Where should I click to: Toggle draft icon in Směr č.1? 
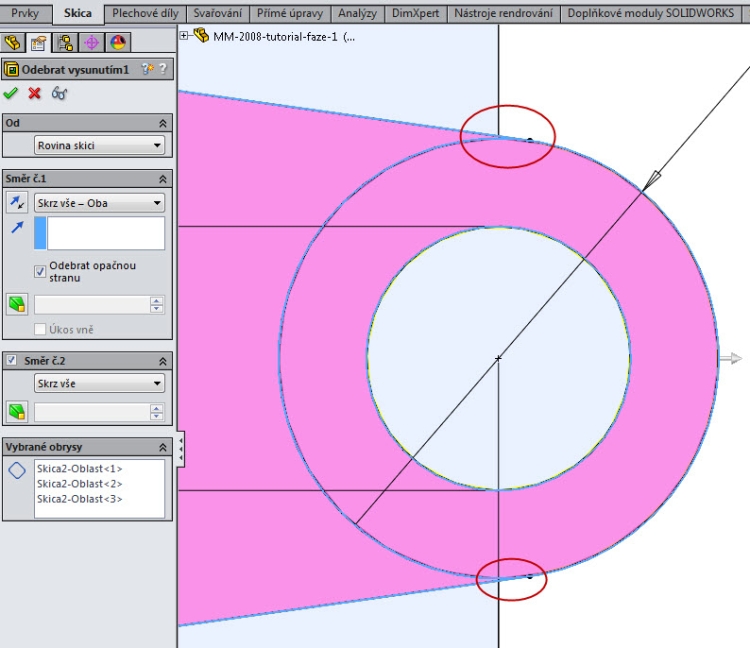[17, 304]
